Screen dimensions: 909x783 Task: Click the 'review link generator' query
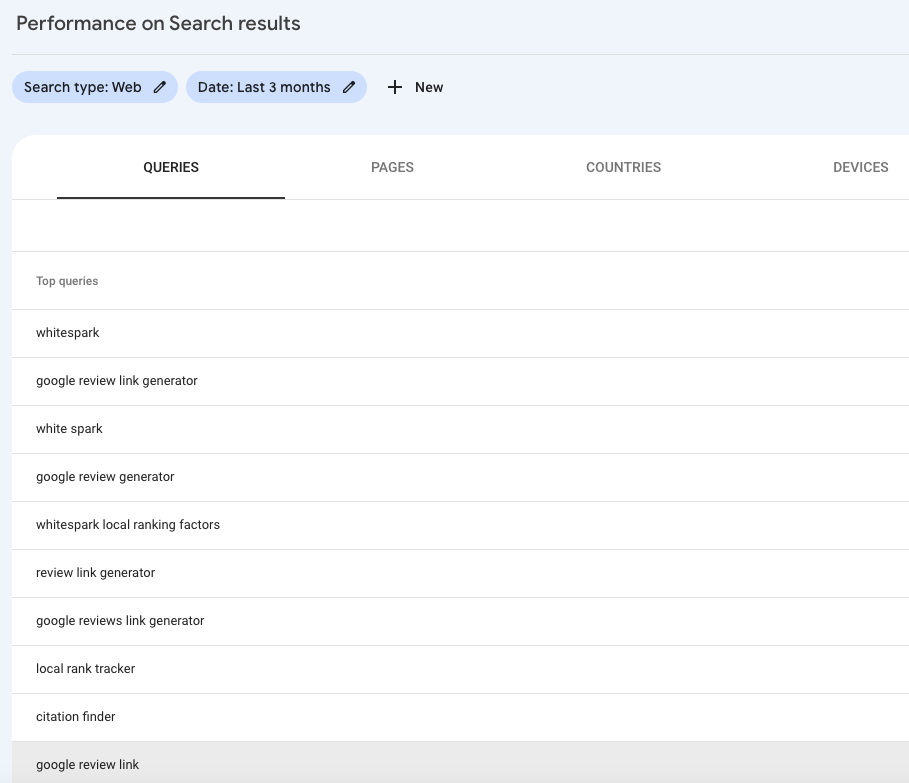tap(96, 573)
